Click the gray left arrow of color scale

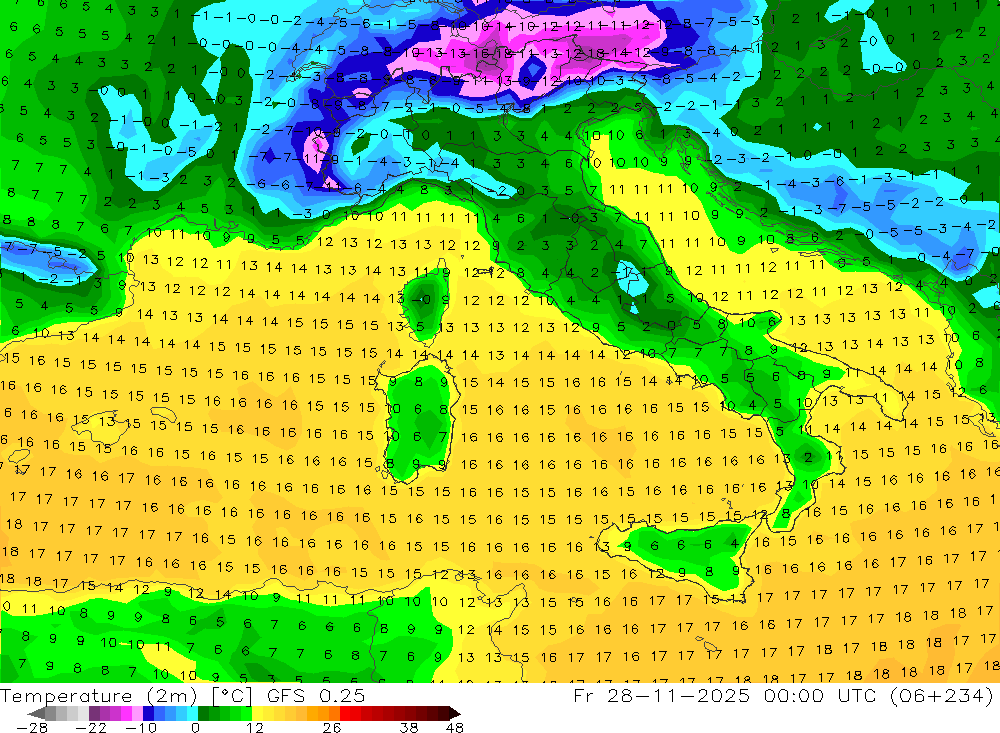point(36,713)
